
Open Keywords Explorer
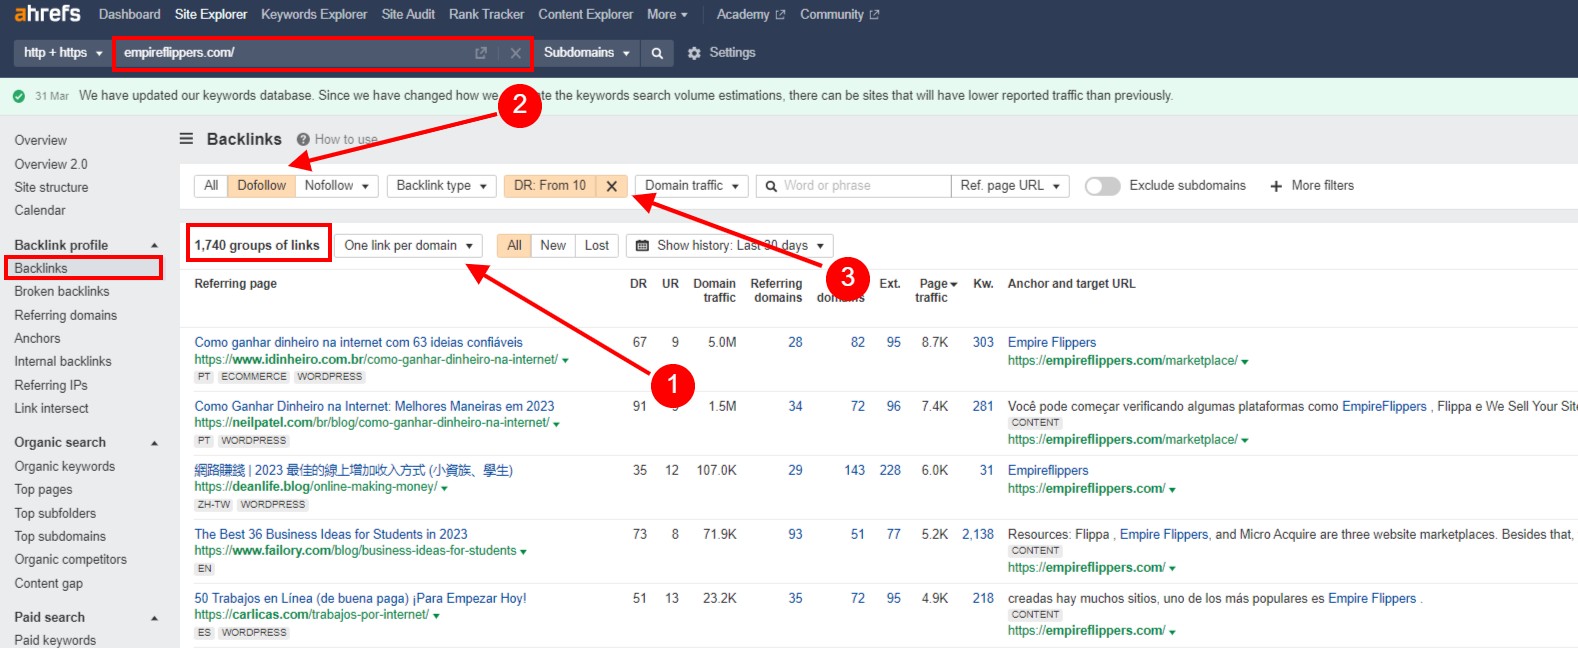click(x=314, y=14)
